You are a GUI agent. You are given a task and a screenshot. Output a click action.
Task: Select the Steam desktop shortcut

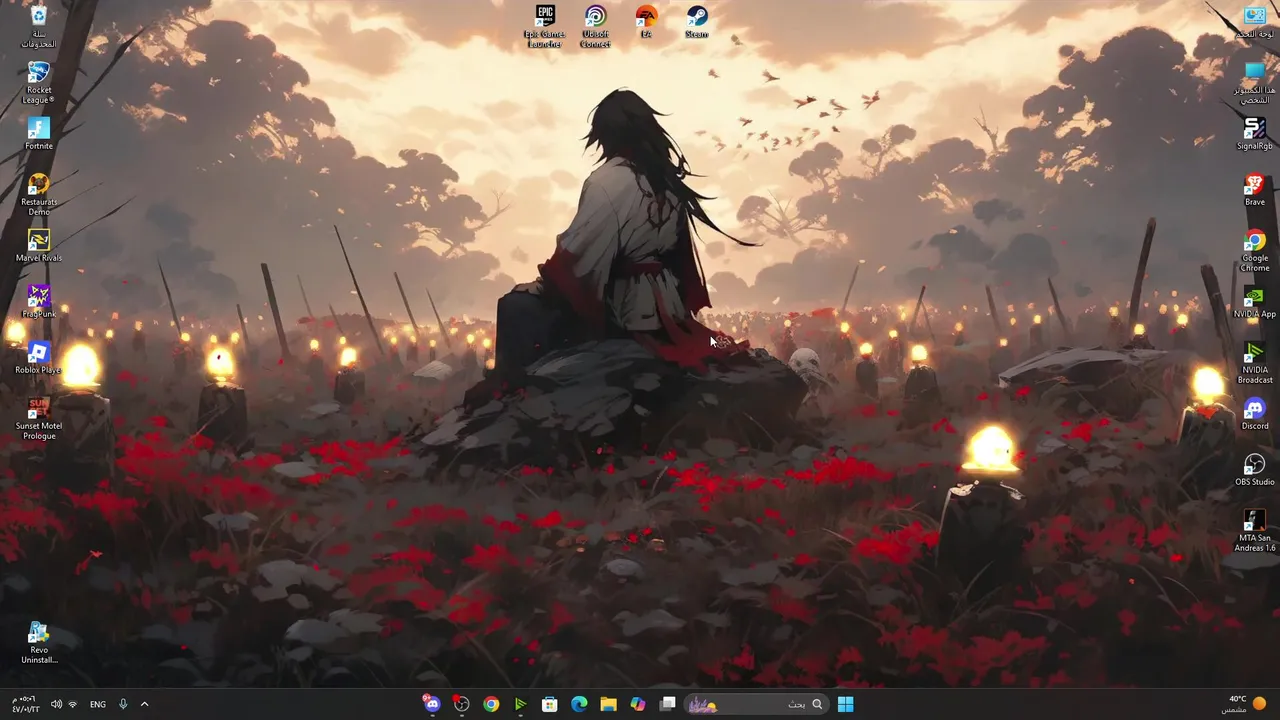click(697, 22)
